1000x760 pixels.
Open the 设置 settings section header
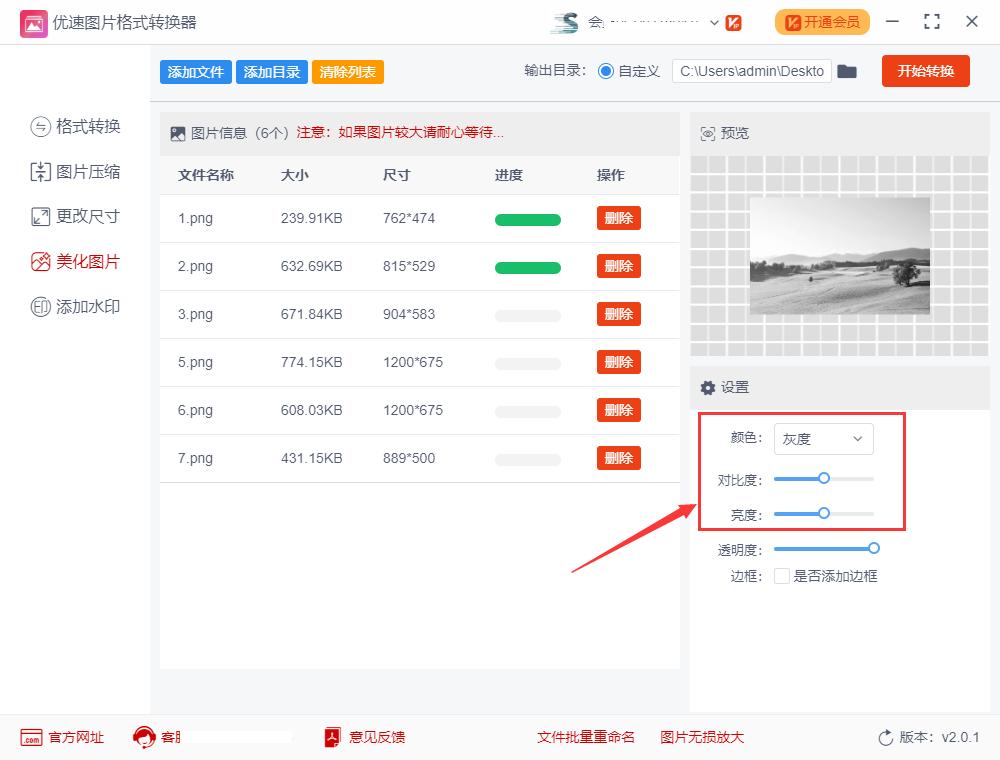(727, 388)
